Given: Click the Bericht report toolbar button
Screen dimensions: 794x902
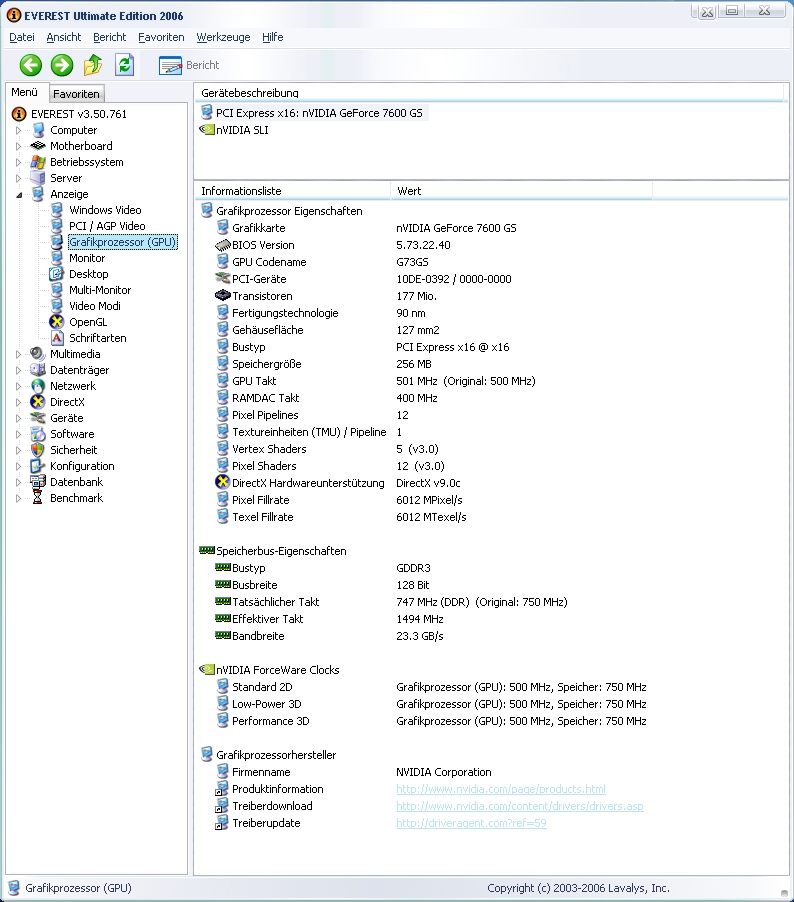Looking at the screenshot, I should tap(189, 65).
